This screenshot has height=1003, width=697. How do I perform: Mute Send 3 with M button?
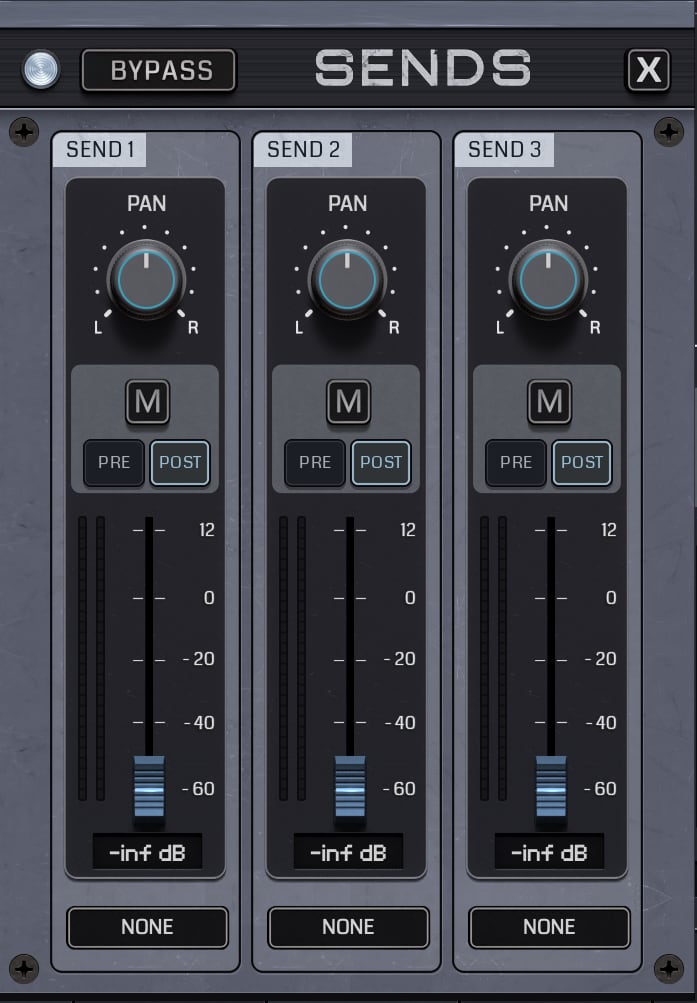[x=549, y=402]
